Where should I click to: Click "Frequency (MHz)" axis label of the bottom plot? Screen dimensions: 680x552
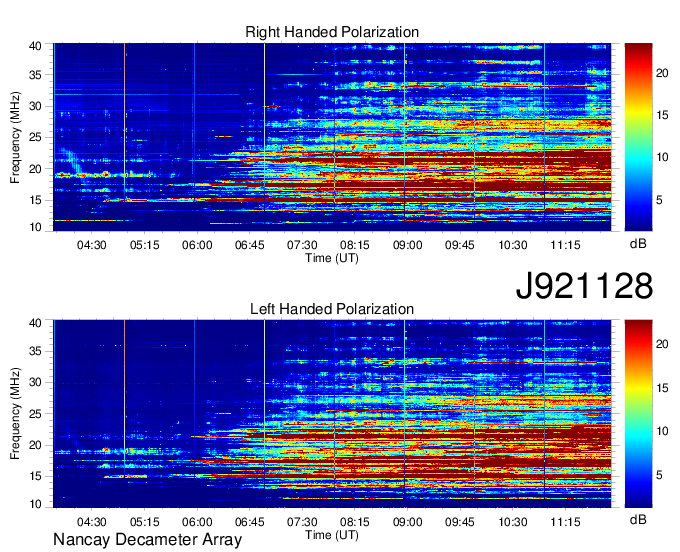pos(15,414)
